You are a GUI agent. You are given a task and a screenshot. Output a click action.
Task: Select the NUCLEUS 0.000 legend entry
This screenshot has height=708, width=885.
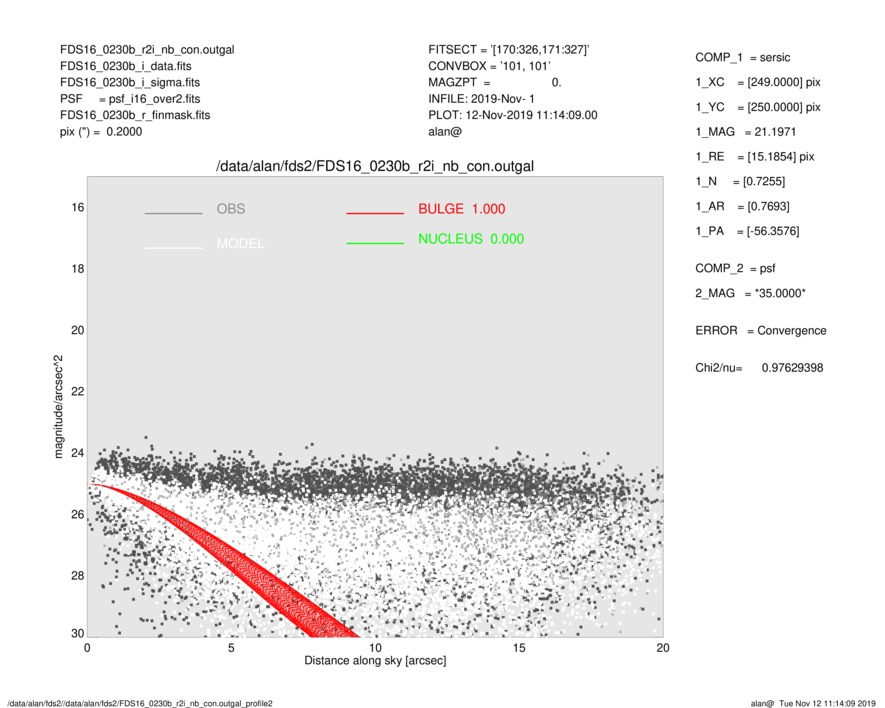[x=471, y=239]
